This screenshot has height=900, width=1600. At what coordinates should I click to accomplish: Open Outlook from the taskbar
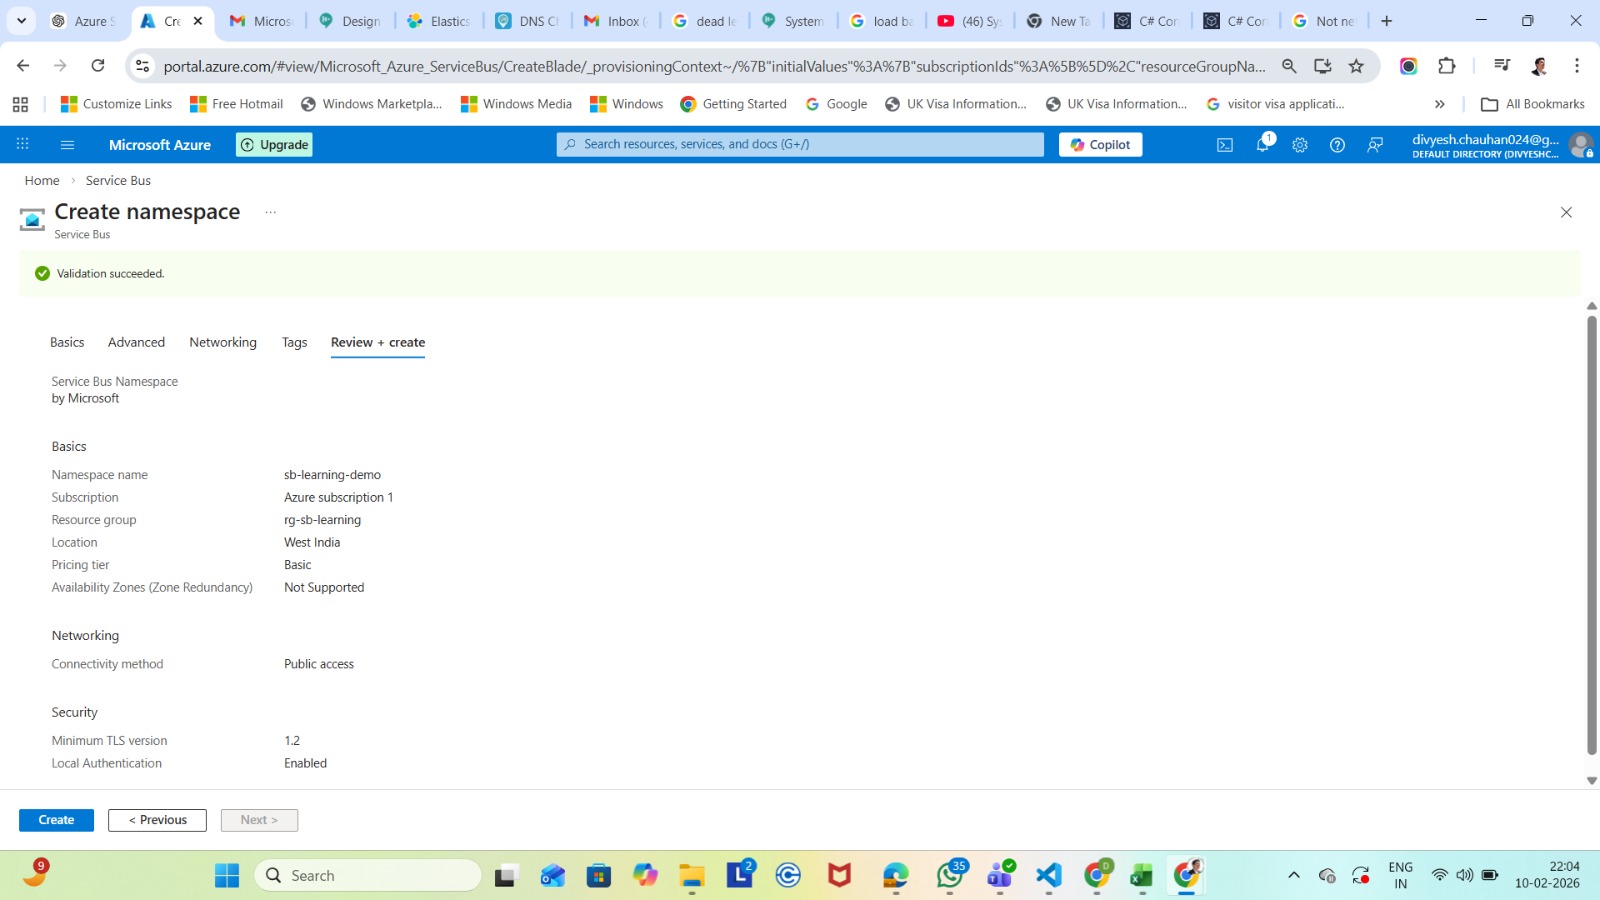pyautogui.click(x=553, y=876)
